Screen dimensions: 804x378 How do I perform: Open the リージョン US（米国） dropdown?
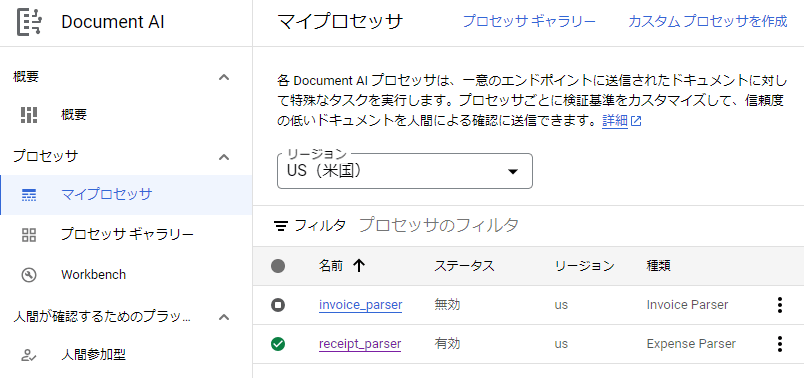(405, 171)
